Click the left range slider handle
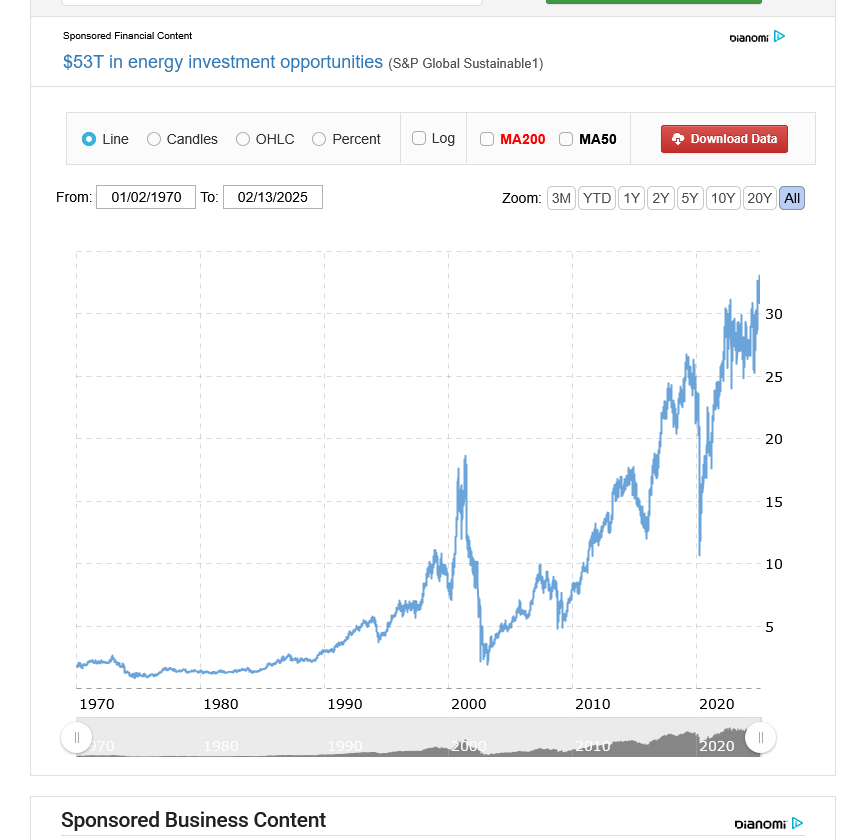This screenshot has height=840, width=850. (77, 738)
